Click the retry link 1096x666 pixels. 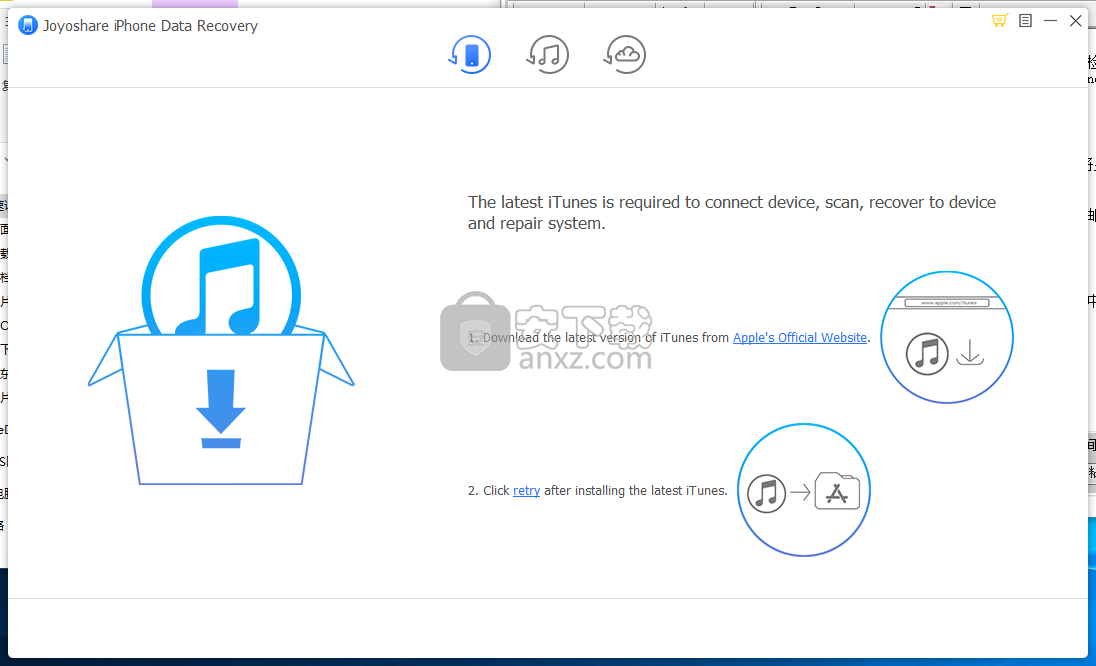pyautogui.click(x=526, y=491)
